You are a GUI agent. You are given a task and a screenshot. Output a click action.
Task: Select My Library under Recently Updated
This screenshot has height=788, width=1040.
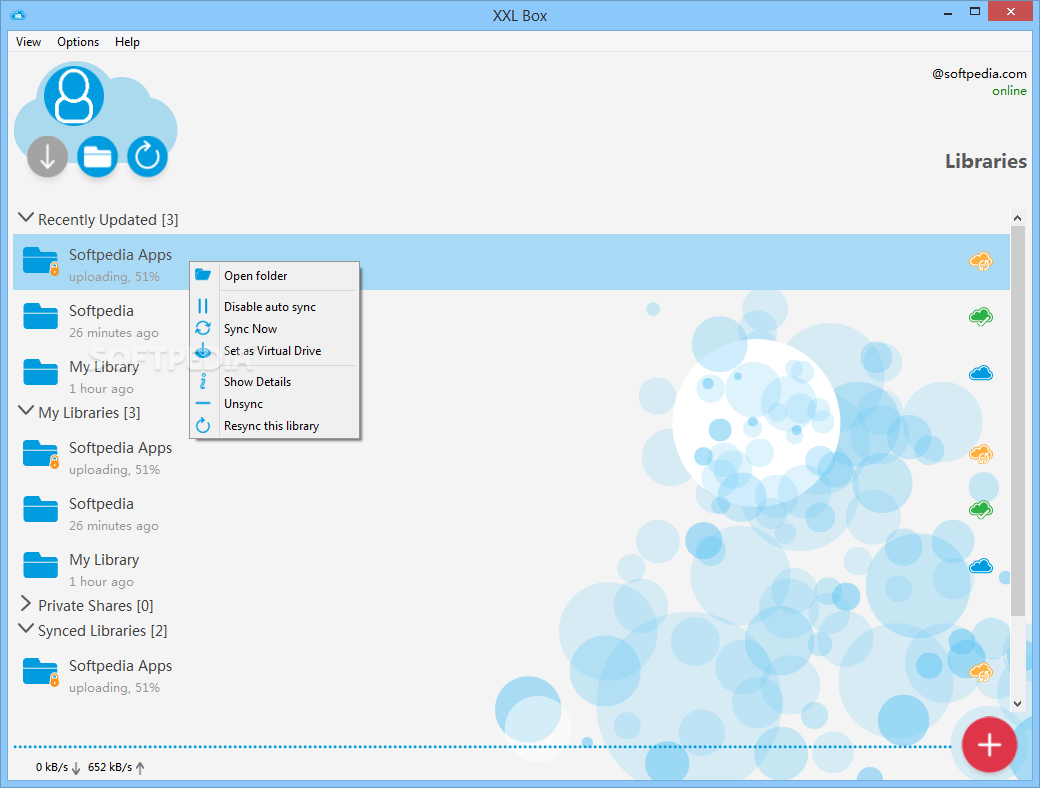pyautogui.click(x=511, y=373)
